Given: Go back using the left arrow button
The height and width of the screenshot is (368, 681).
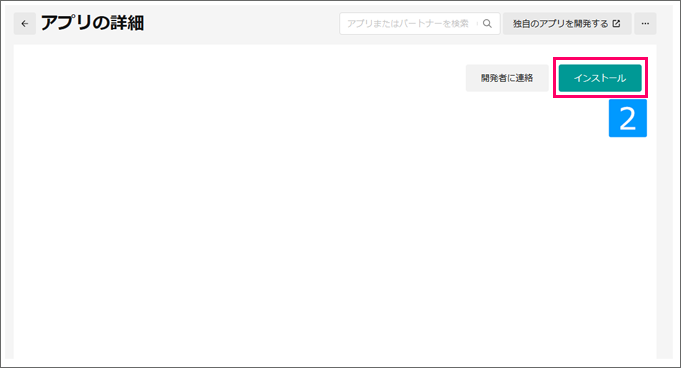Looking at the screenshot, I should click(25, 23).
